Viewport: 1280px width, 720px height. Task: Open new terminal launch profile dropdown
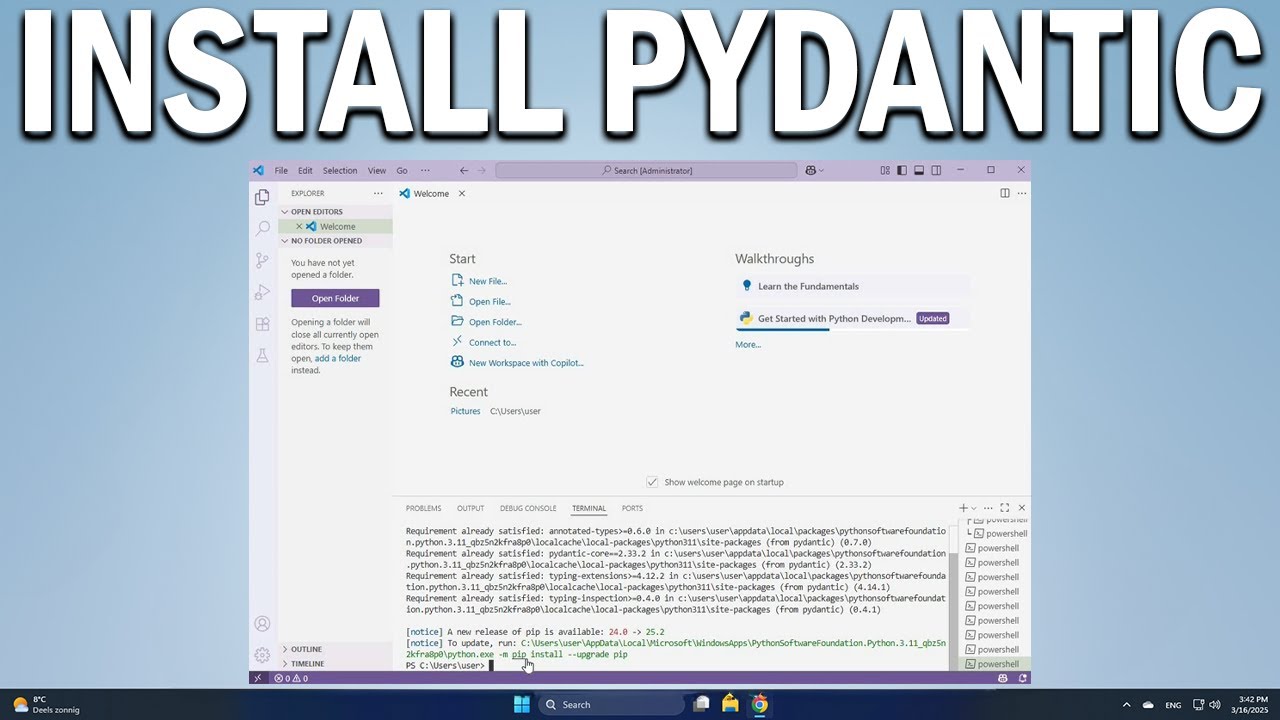point(975,508)
